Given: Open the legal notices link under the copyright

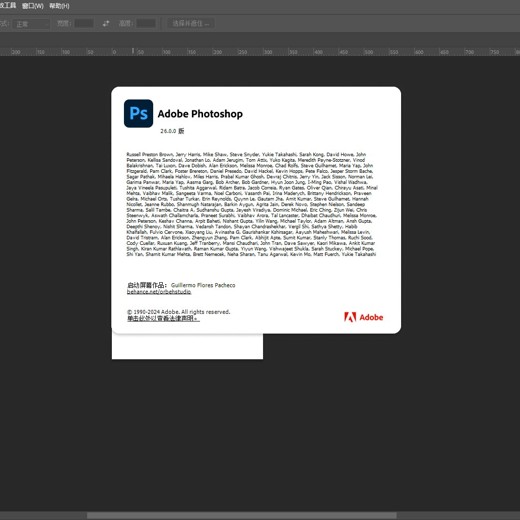Looking at the screenshot, I should (163, 318).
